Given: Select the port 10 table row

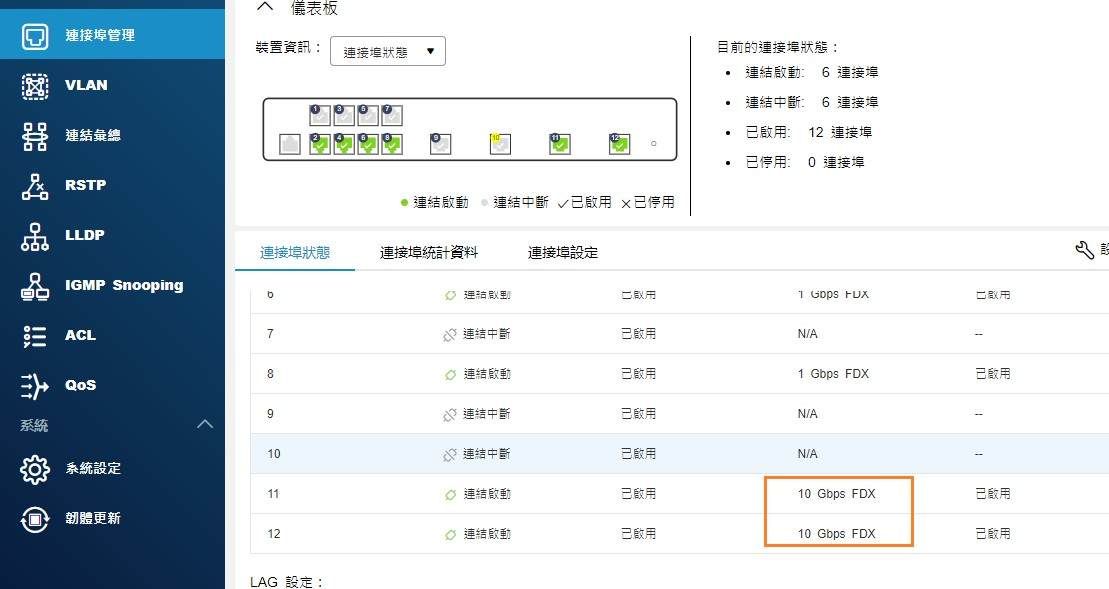Looking at the screenshot, I should pos(679,454).
